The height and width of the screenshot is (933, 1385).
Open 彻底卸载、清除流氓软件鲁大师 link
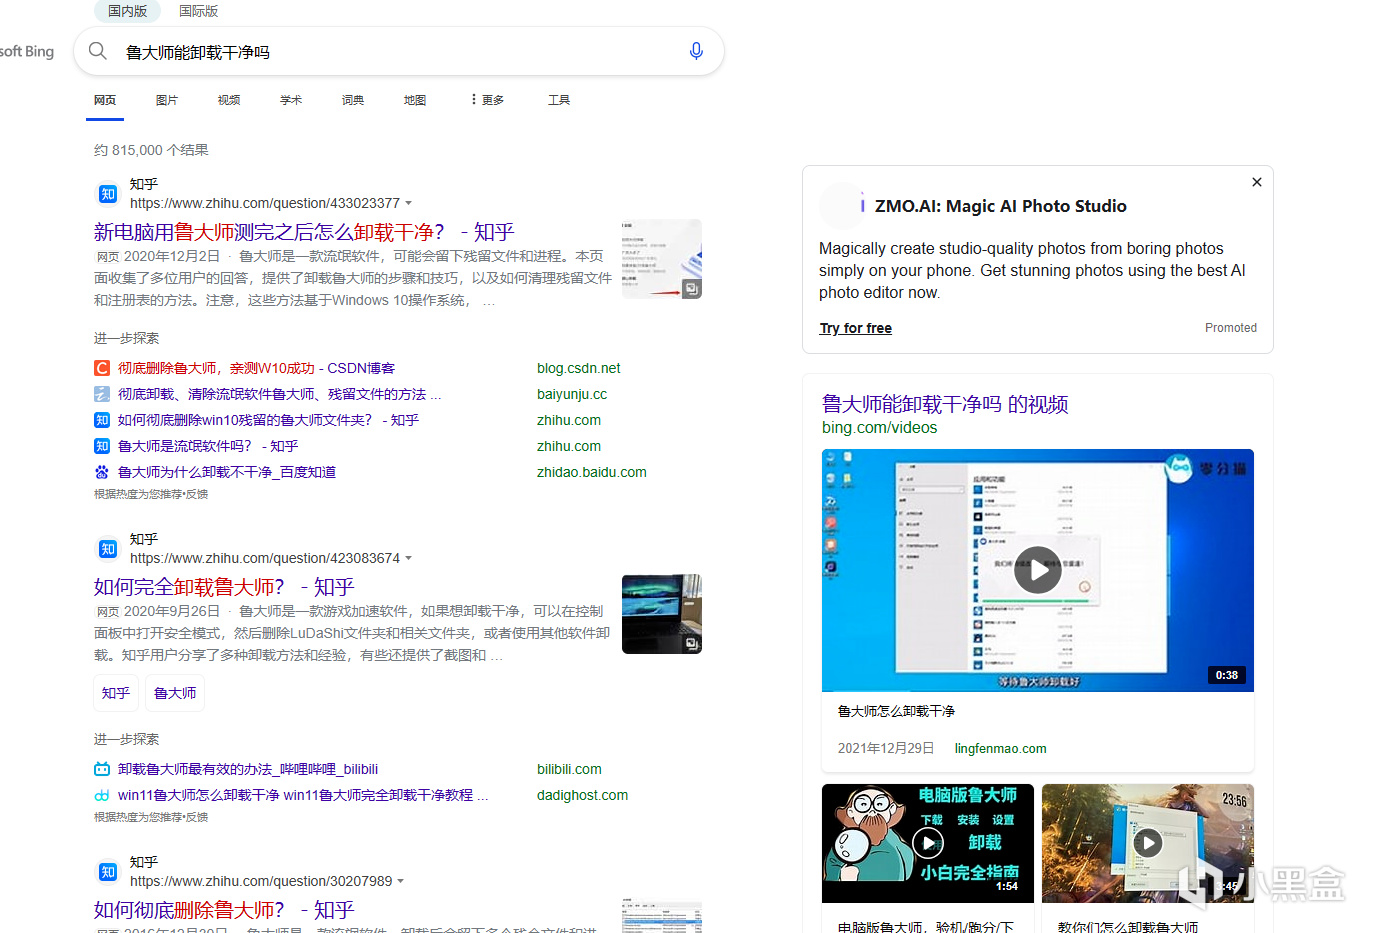click(279, 394)
